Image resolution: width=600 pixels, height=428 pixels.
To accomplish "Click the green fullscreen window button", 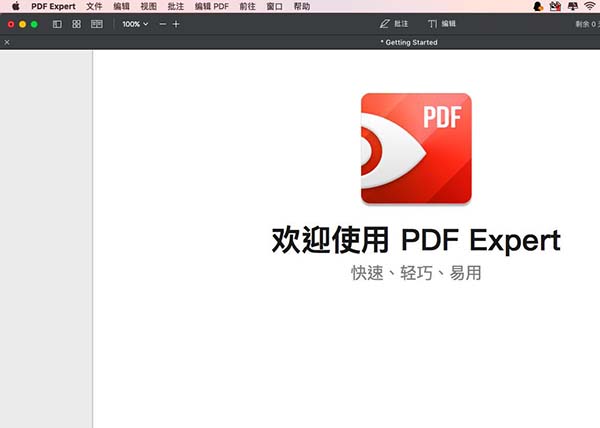I will point(34,24).
